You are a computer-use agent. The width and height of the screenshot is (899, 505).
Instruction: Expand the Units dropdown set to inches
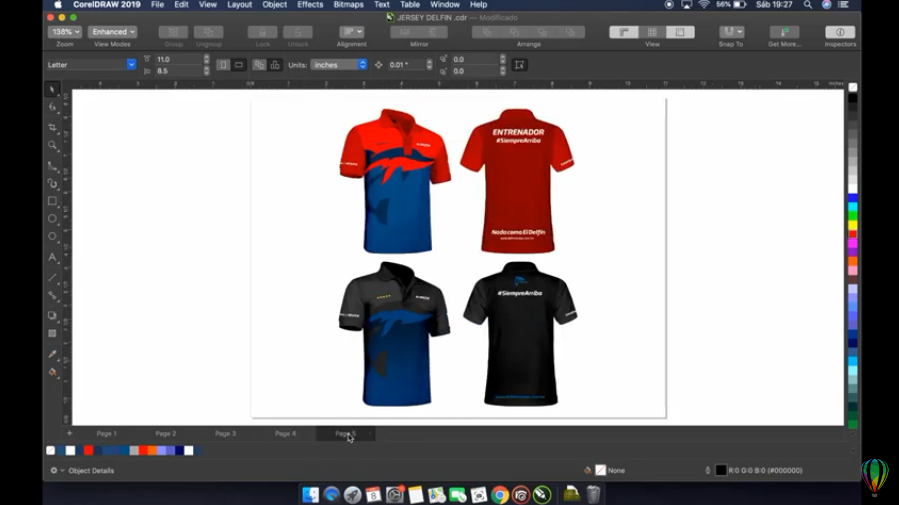[x=339, y=65]
